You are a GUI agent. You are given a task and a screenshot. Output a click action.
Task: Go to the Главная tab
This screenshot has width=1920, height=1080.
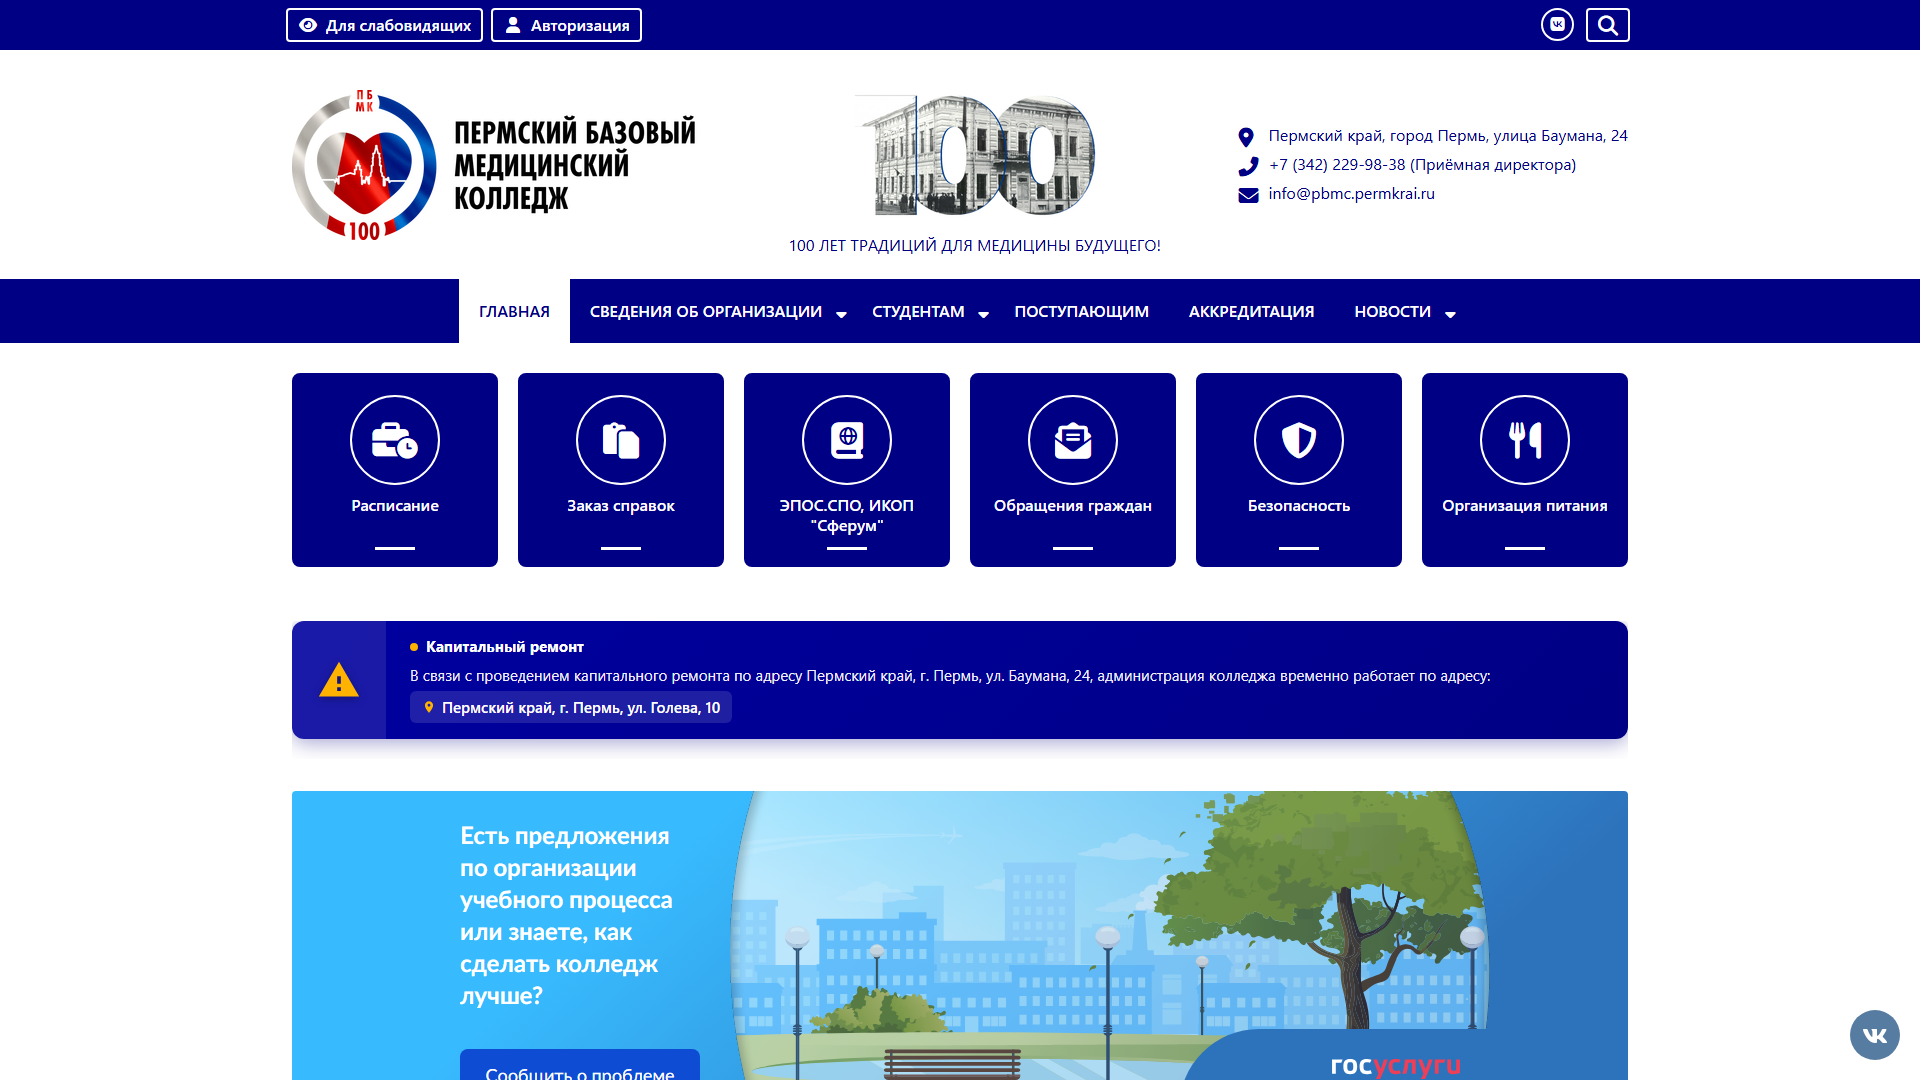coord(514,311)
